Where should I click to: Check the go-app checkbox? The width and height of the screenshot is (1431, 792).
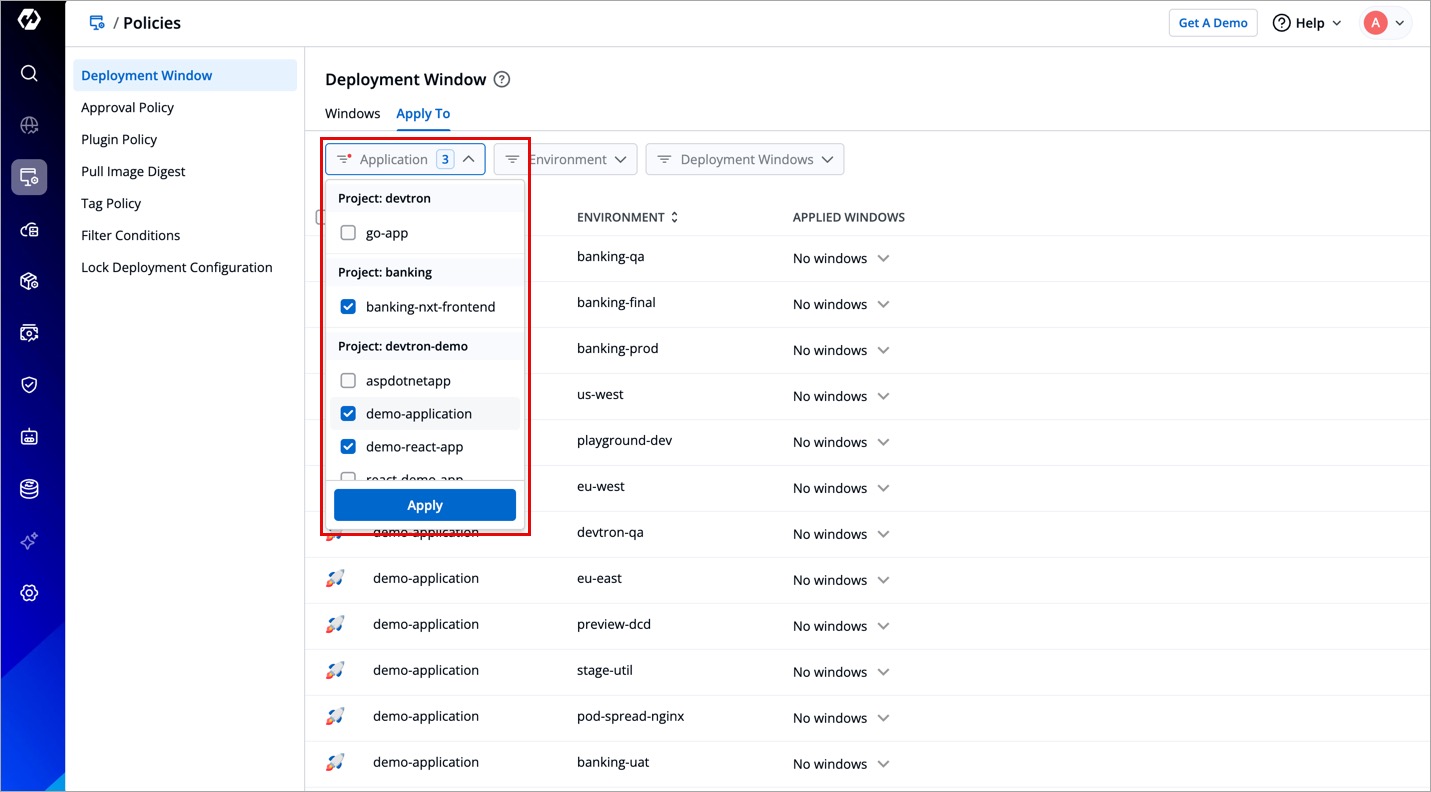coord(348,233)
